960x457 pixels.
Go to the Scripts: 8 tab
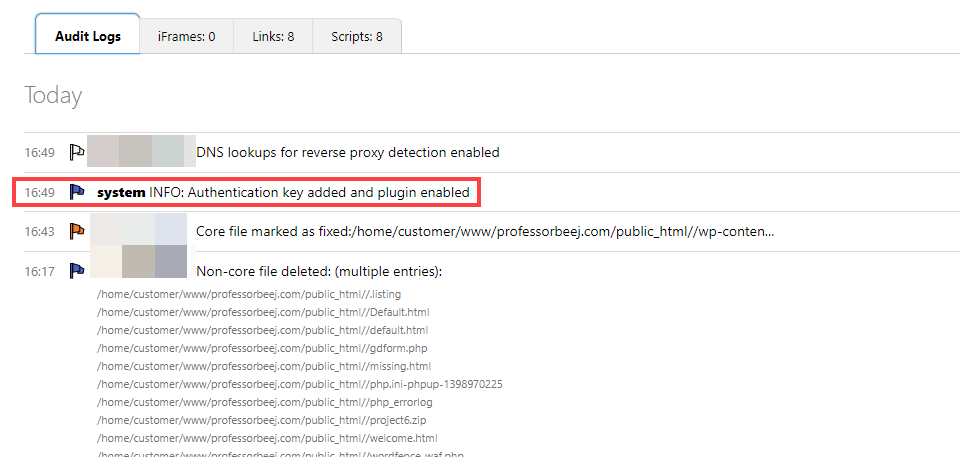(357, 36)
